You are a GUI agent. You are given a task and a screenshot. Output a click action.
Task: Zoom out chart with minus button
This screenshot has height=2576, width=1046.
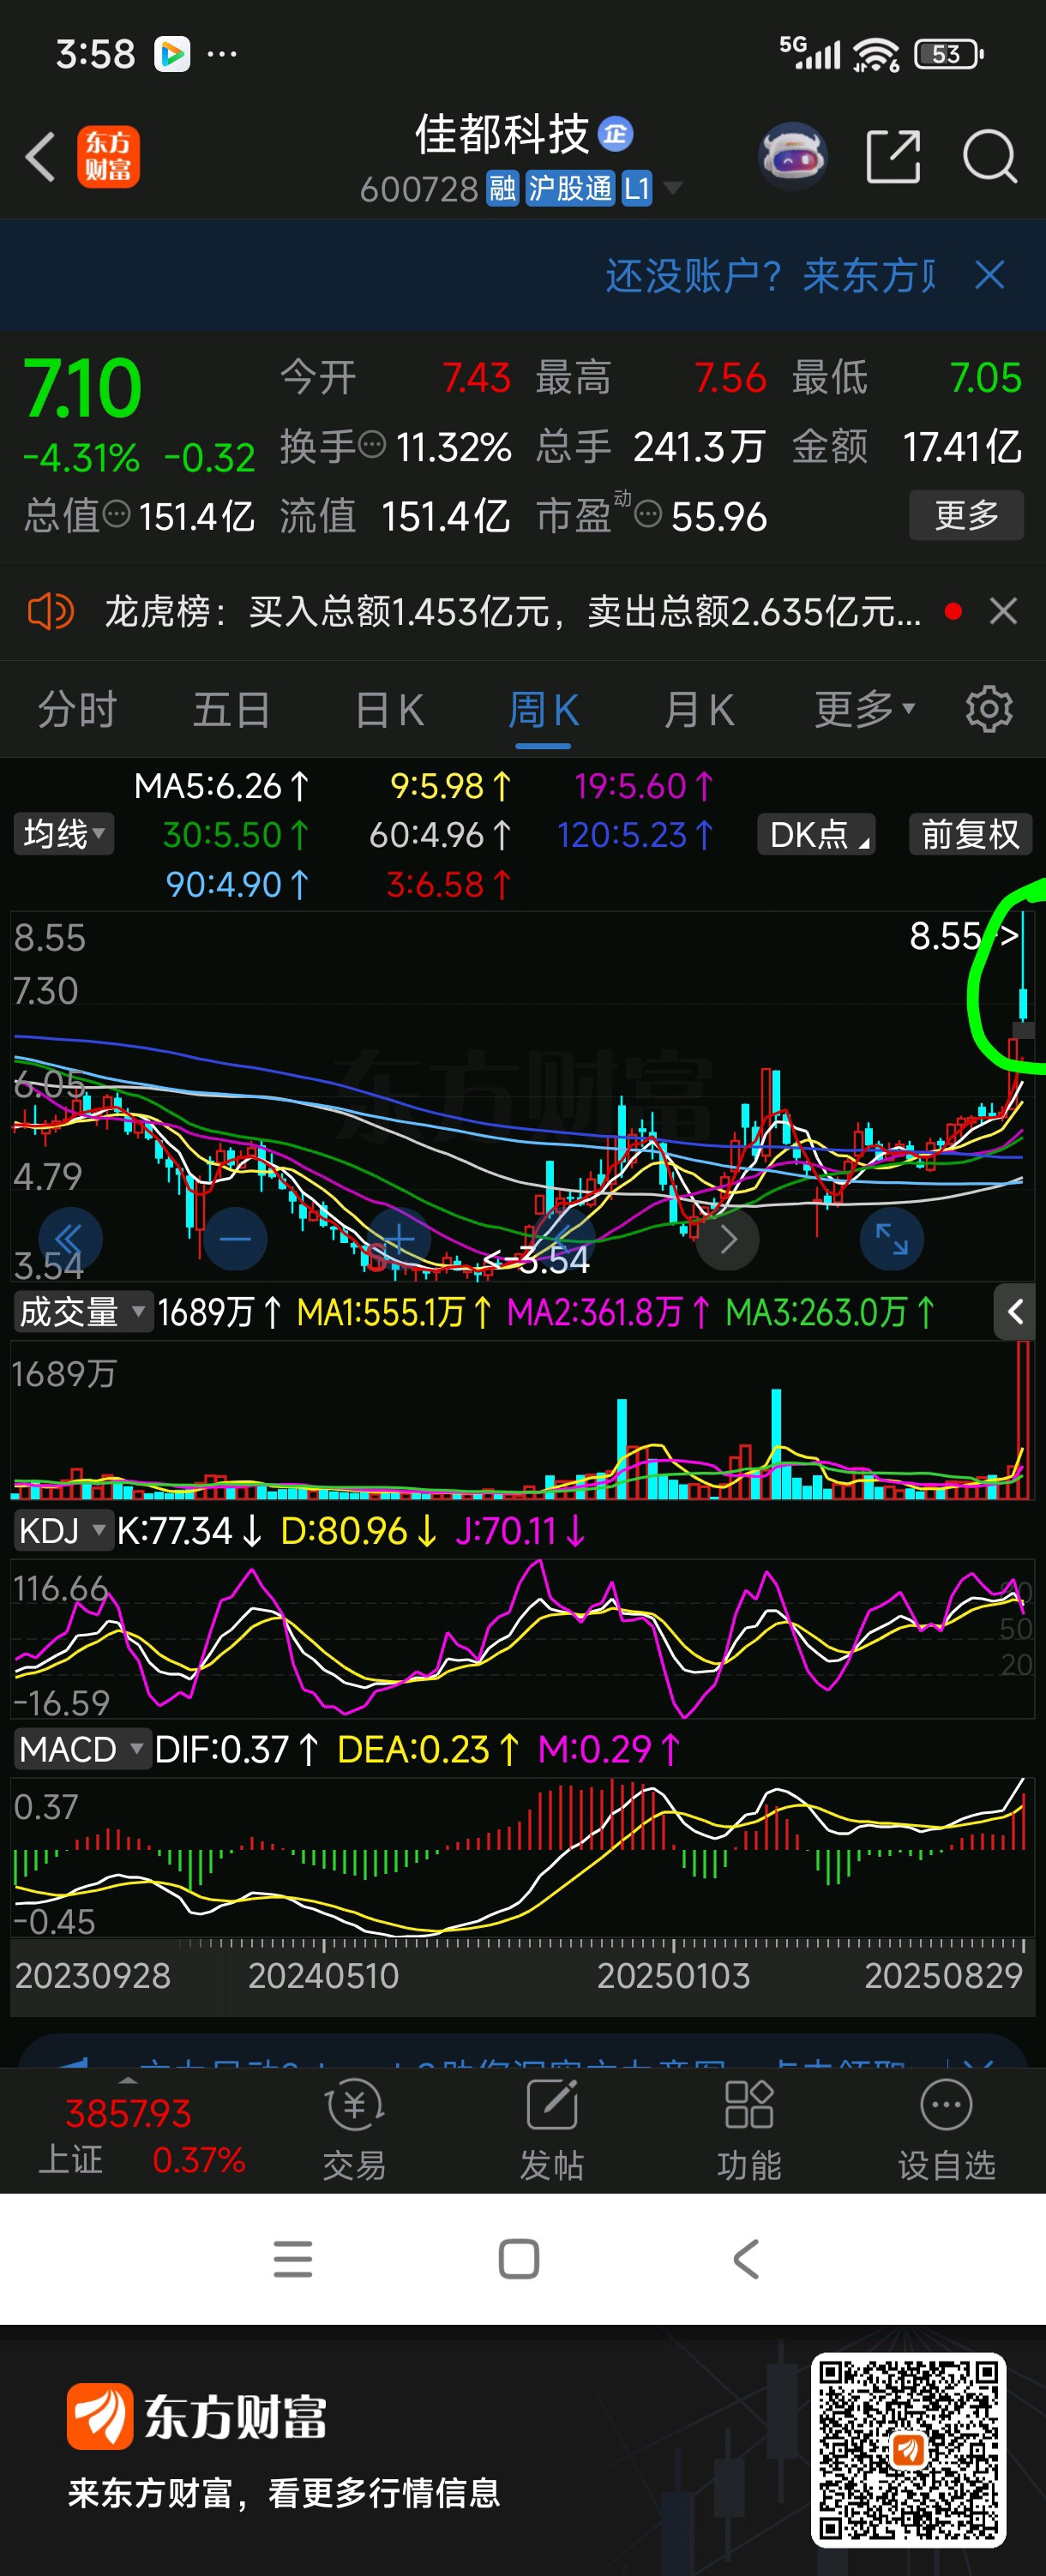[x=235, y=1240]
